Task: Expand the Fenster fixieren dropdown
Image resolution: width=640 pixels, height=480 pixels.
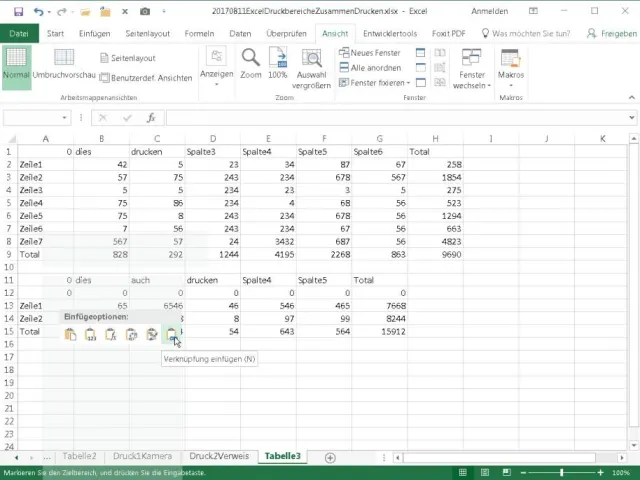Action: 378,83
